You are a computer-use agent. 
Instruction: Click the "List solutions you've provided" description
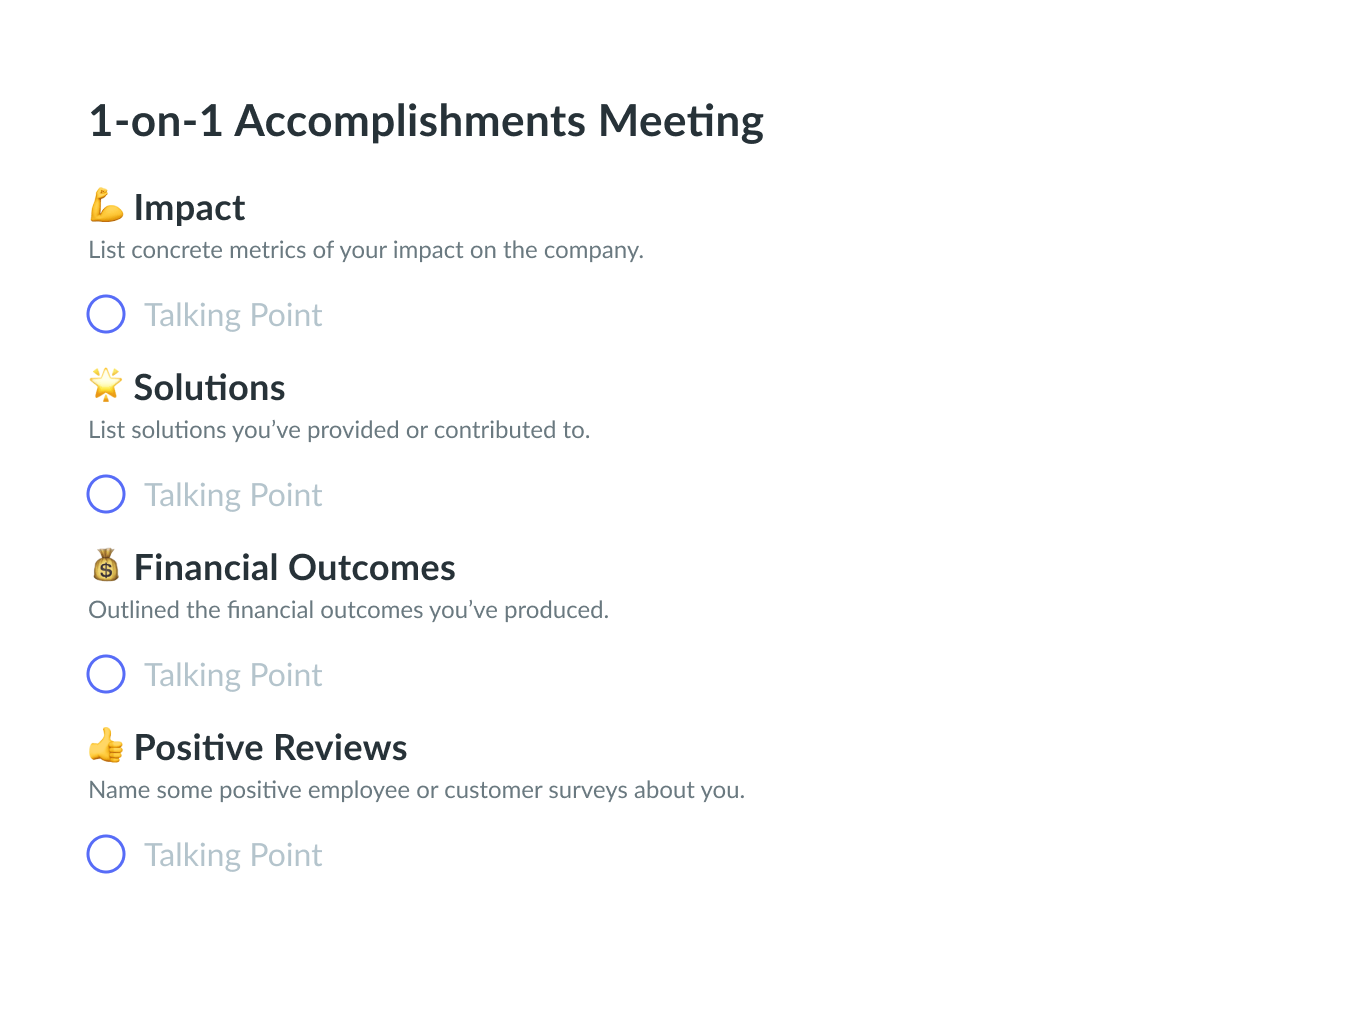pyautogui.click(x=339, y=430)
